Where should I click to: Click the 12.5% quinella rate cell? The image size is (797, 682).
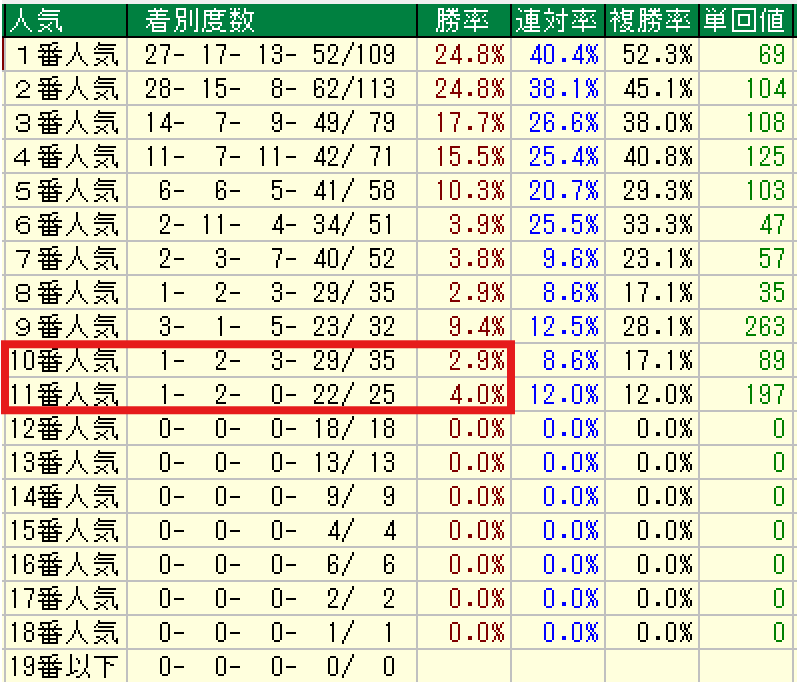click(x=558, y=327)
